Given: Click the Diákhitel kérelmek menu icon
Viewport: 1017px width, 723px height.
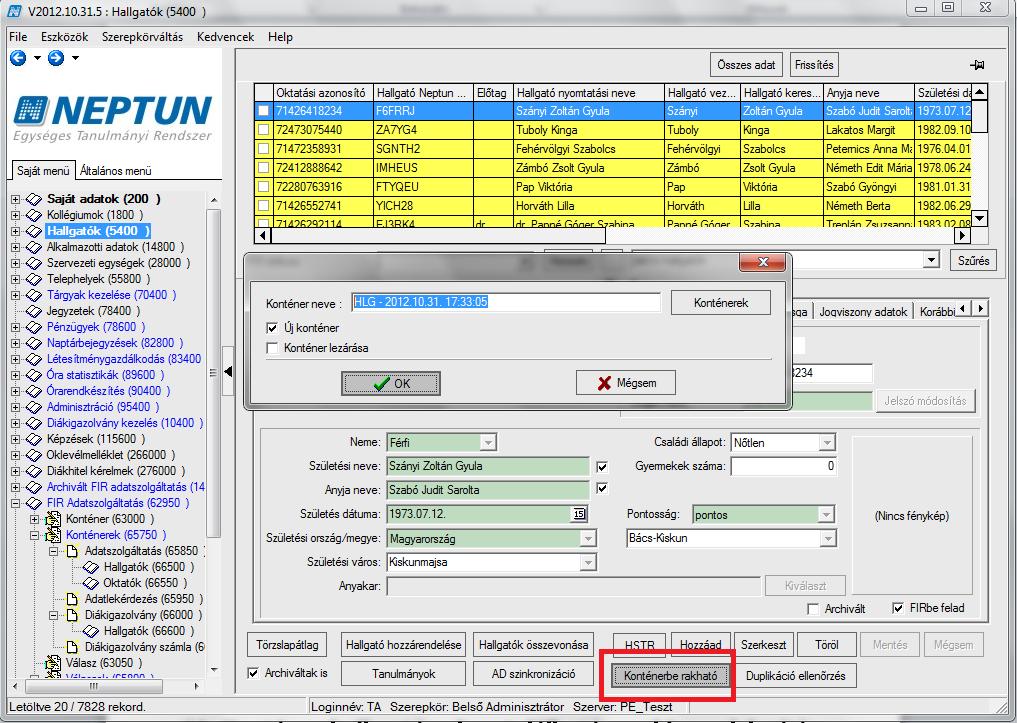Looking at the screenshot, I should tap(34, 471).
